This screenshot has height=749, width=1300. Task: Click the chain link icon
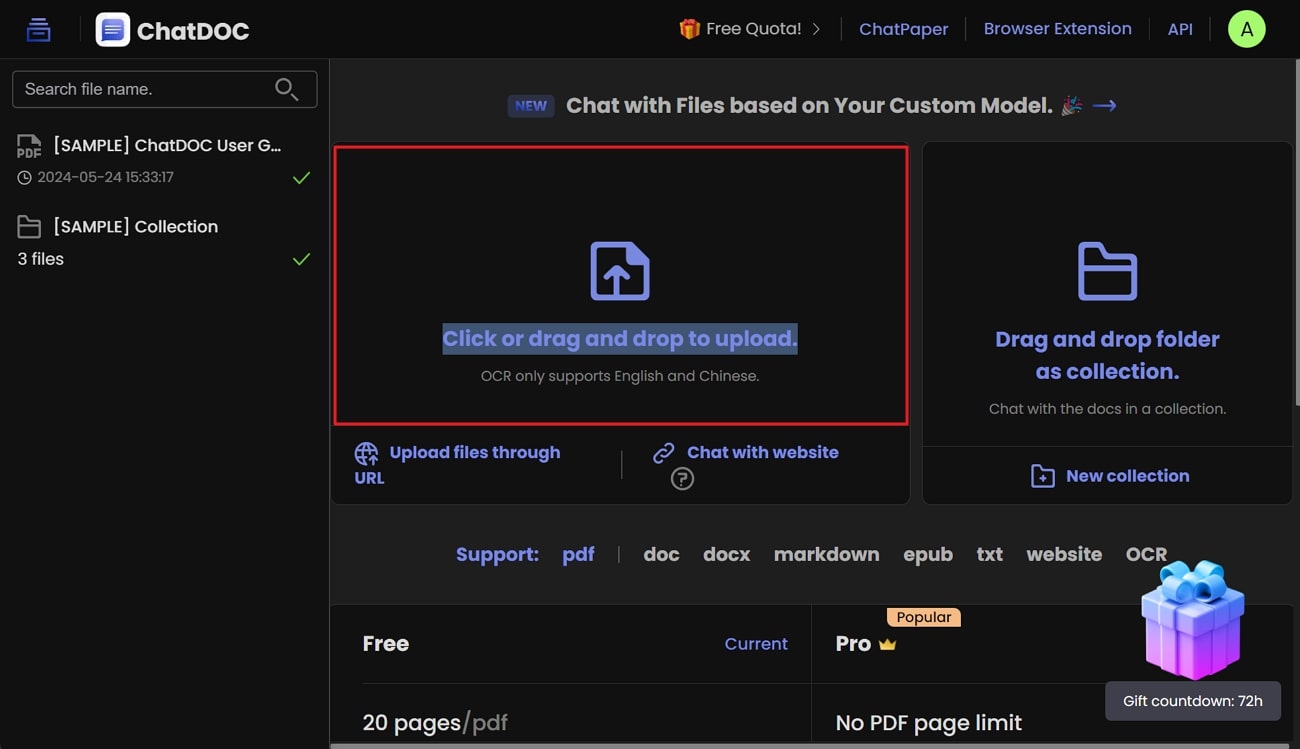click(664, 453)
